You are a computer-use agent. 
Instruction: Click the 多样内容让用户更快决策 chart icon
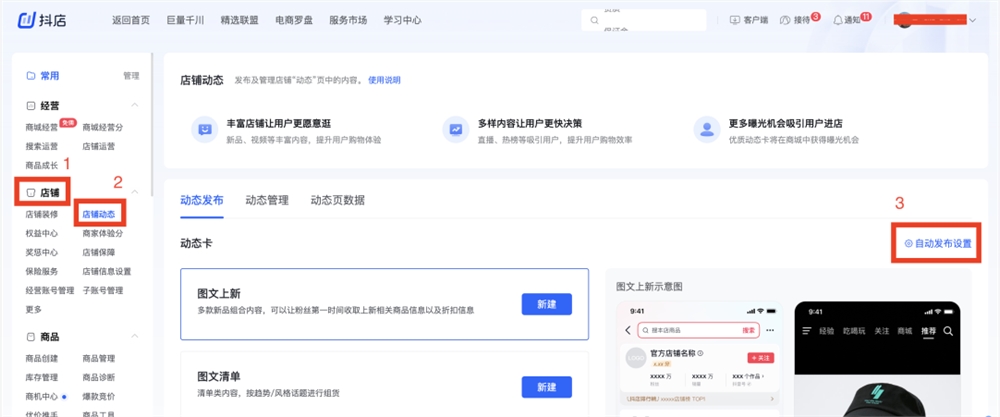coord(455,129)
